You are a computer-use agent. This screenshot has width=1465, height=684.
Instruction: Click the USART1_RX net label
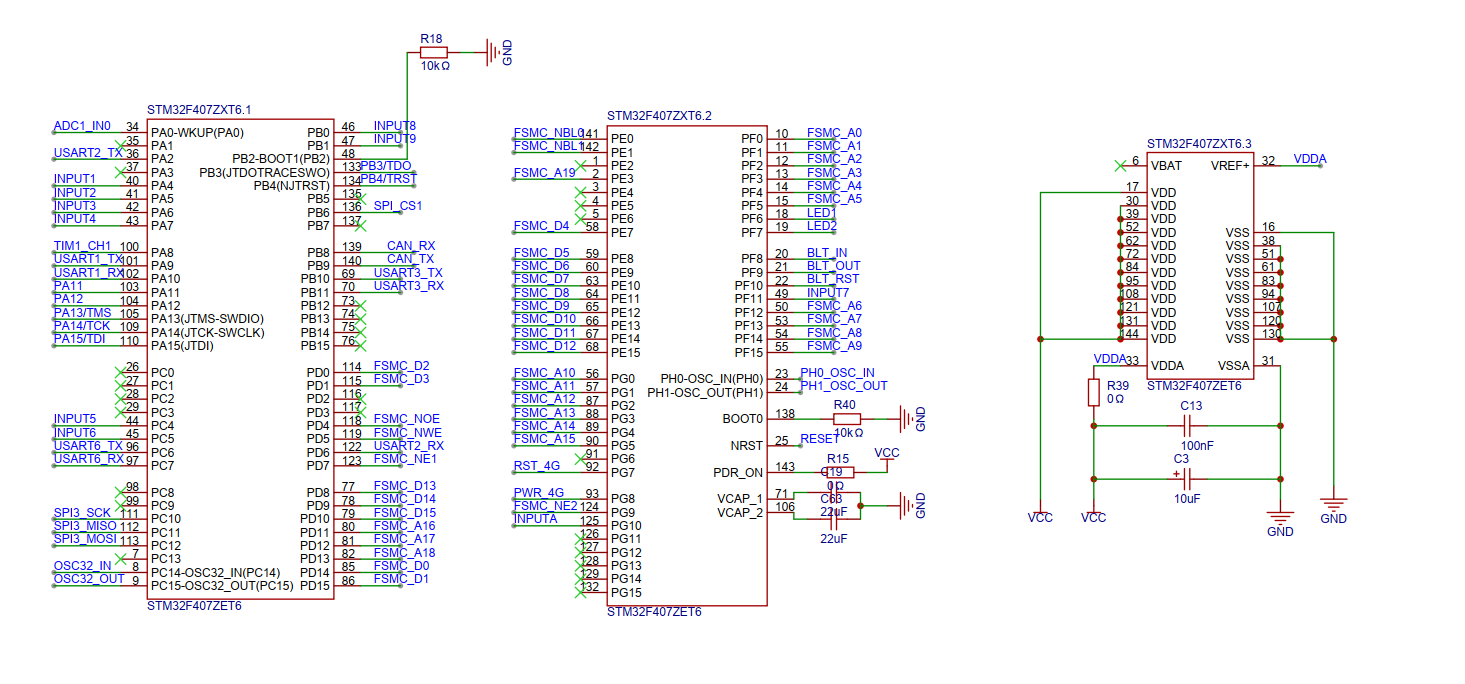(x=88, y=272)
